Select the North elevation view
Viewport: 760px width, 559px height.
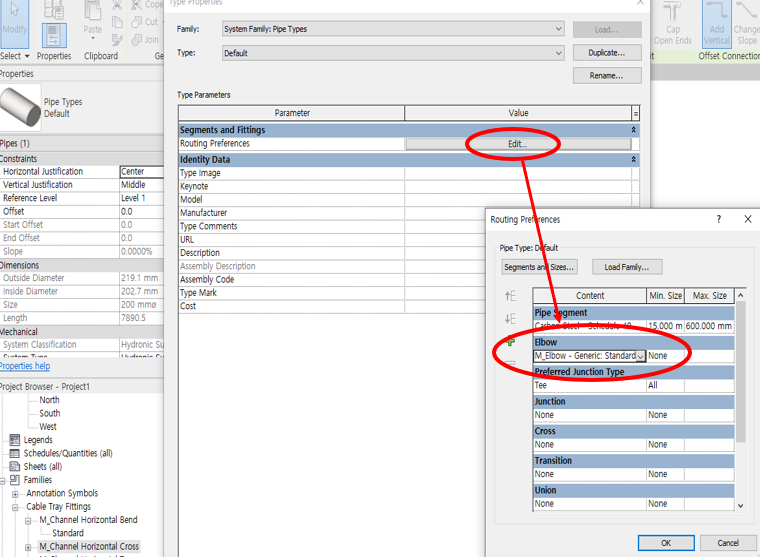click(49, 400)
